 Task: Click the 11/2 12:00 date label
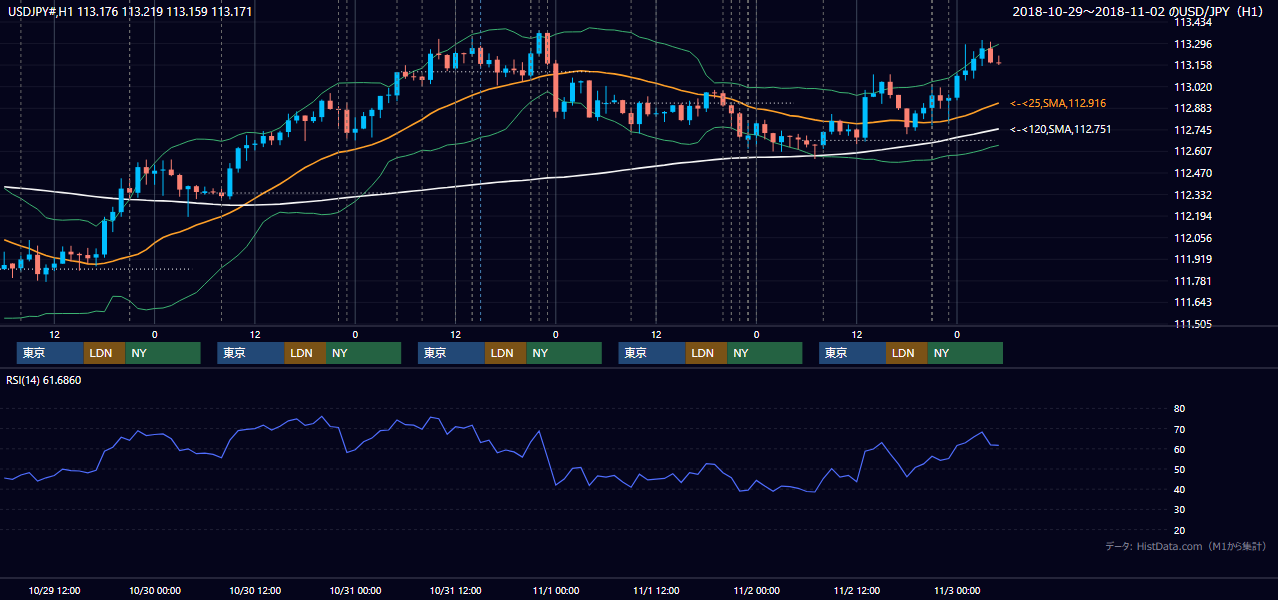coord(859,591)
